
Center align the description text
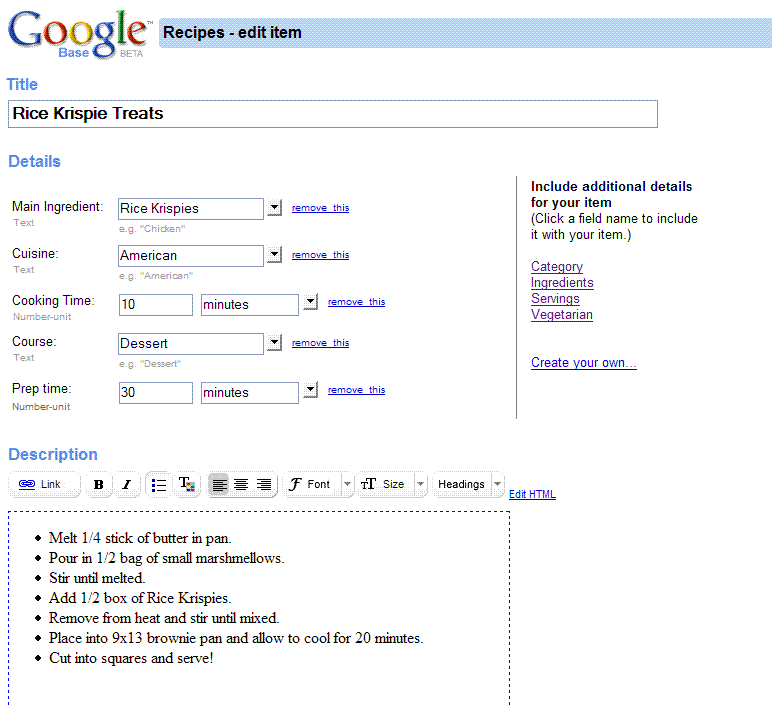click(241, 484)
